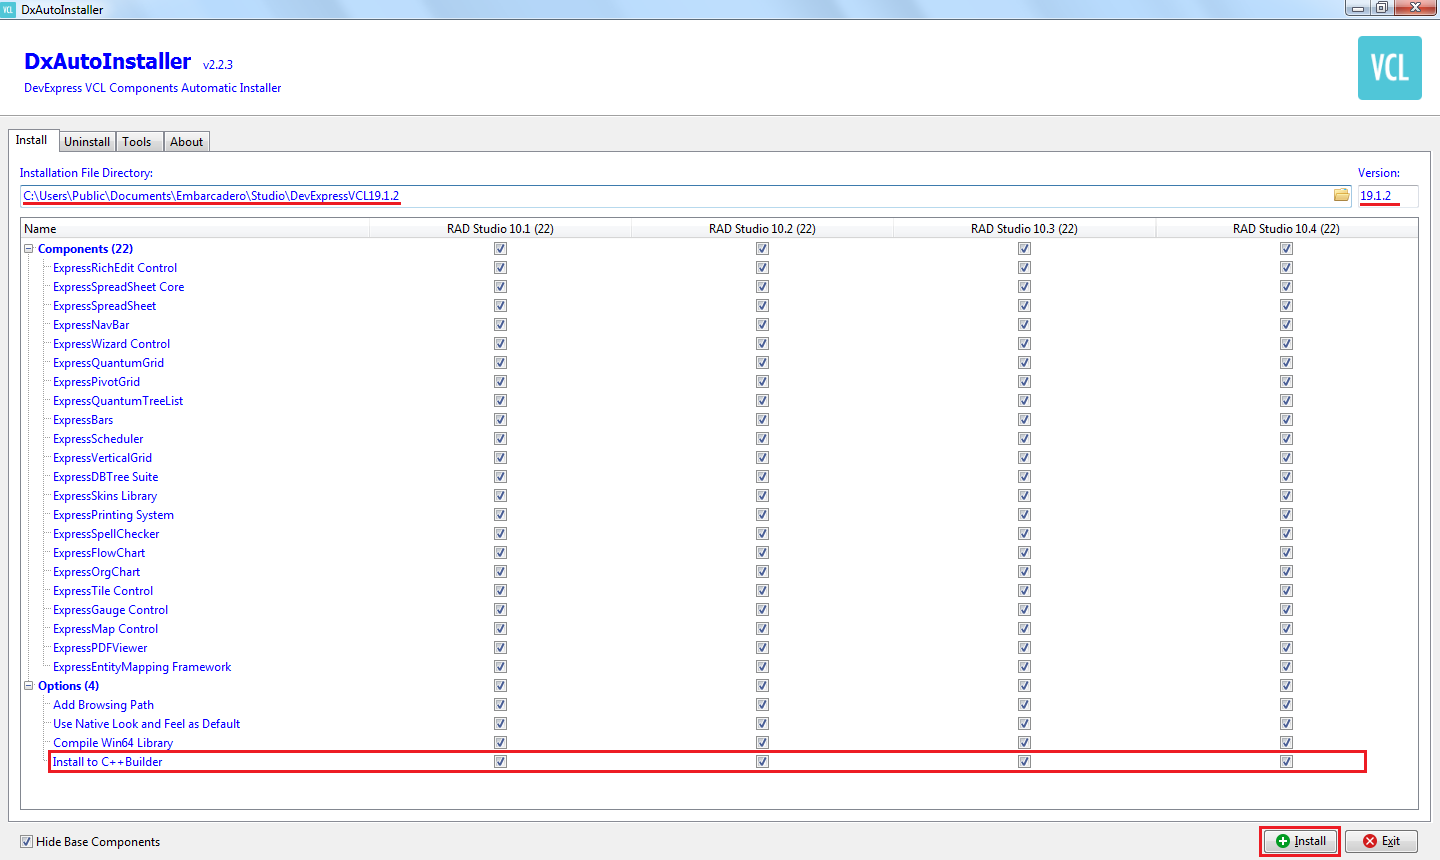Toggle Components checkbox under RAD Studio 10.1
Viewport: 1440px width, 860px height.
(x=500, y=249)
